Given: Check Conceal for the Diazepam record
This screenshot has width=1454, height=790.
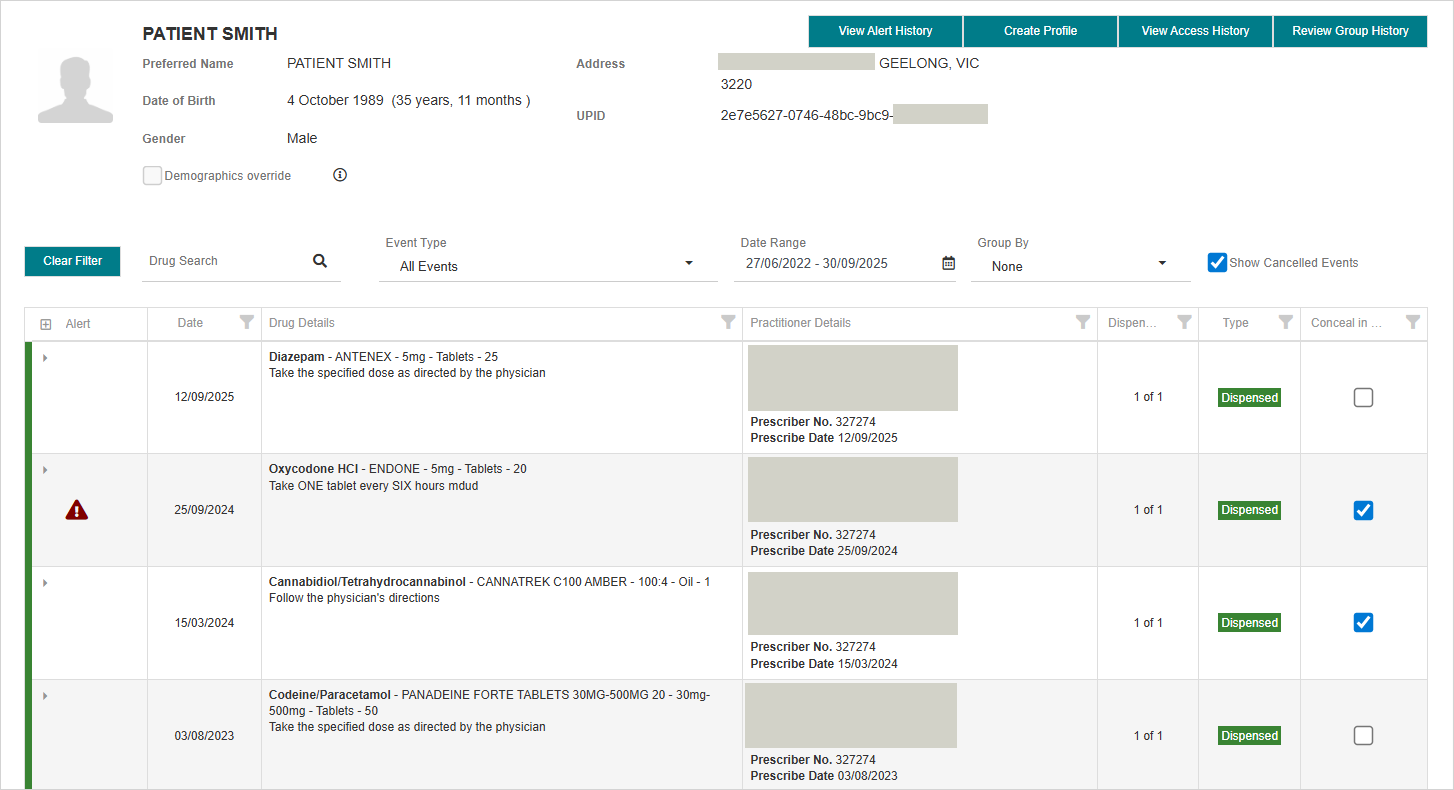Looking at the screenshot, I should (1363, 397).
